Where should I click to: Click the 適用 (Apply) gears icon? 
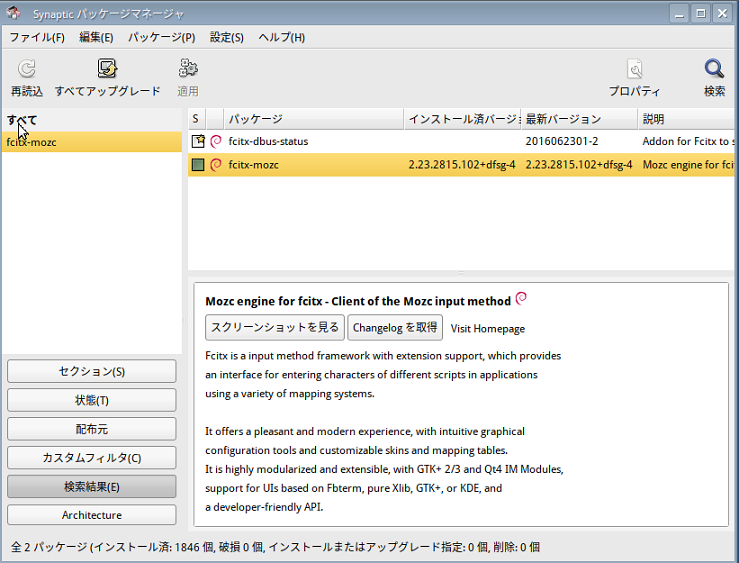tap(188, 68)
